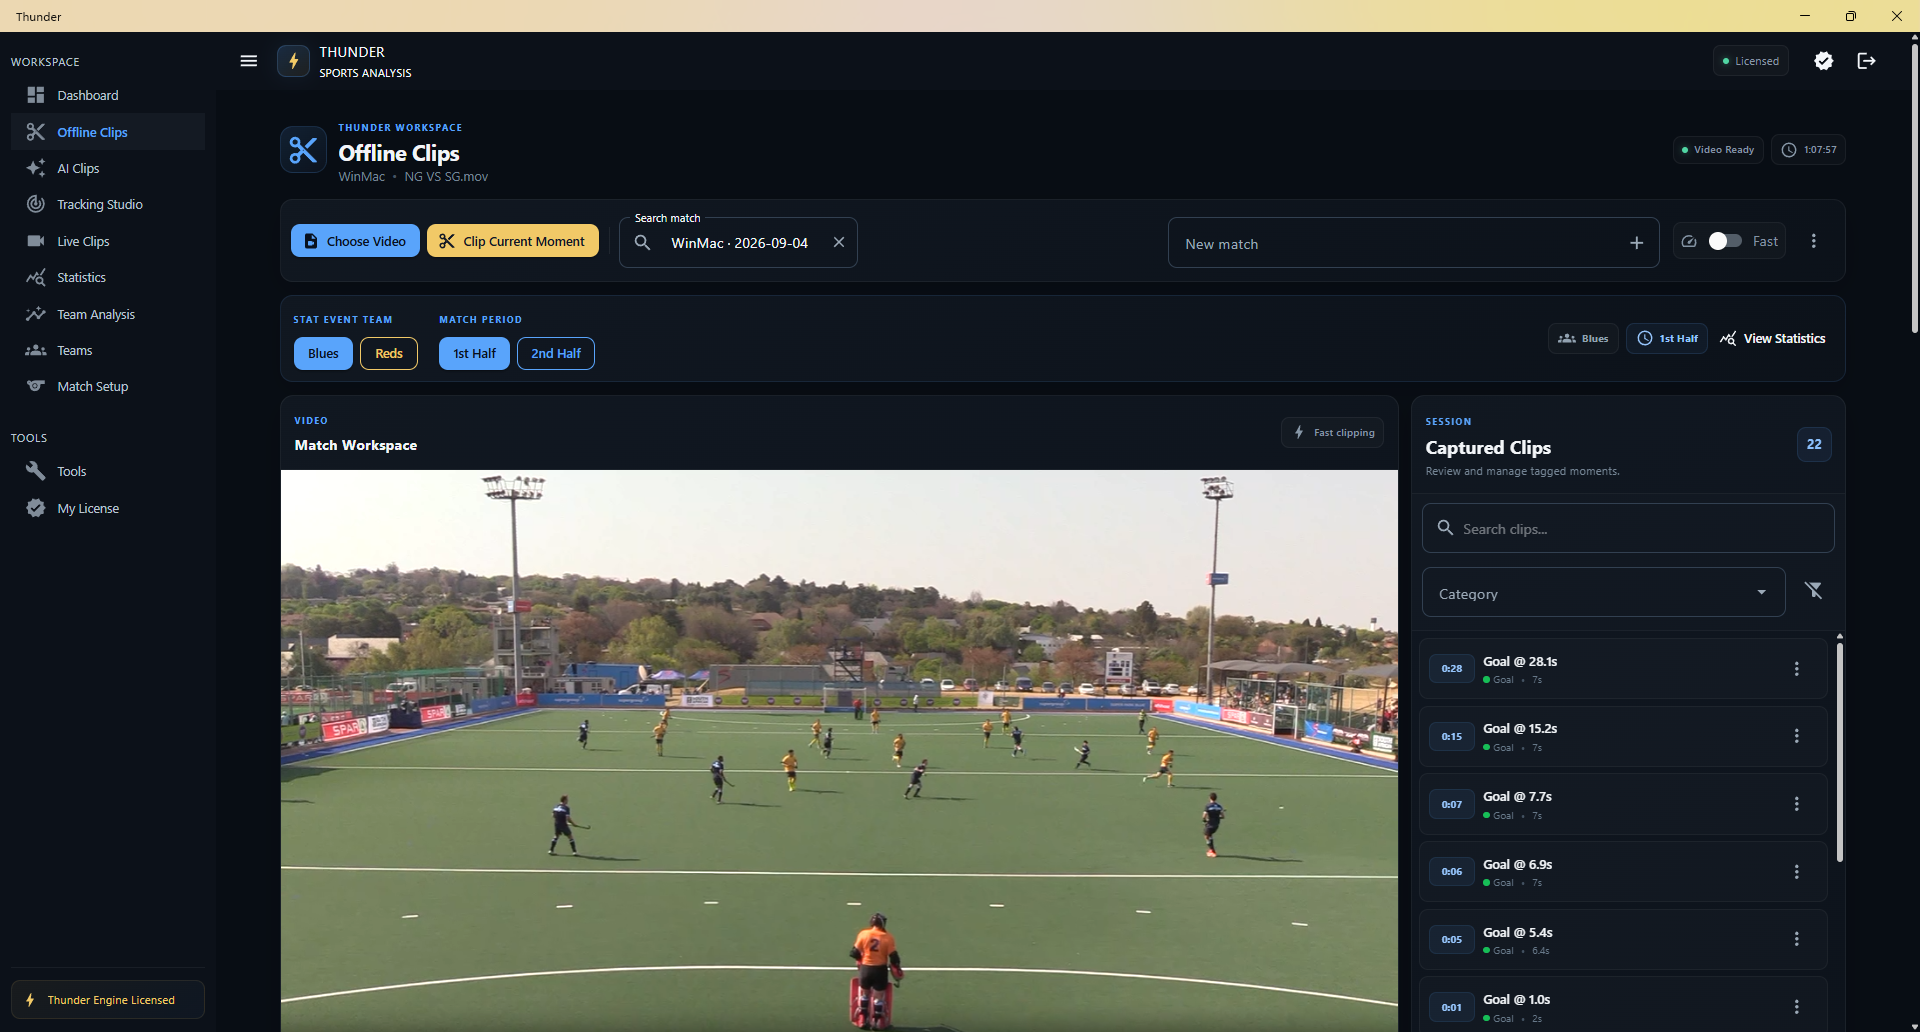
Task: Open Statistics in sidebar
Action: (108, 277)
